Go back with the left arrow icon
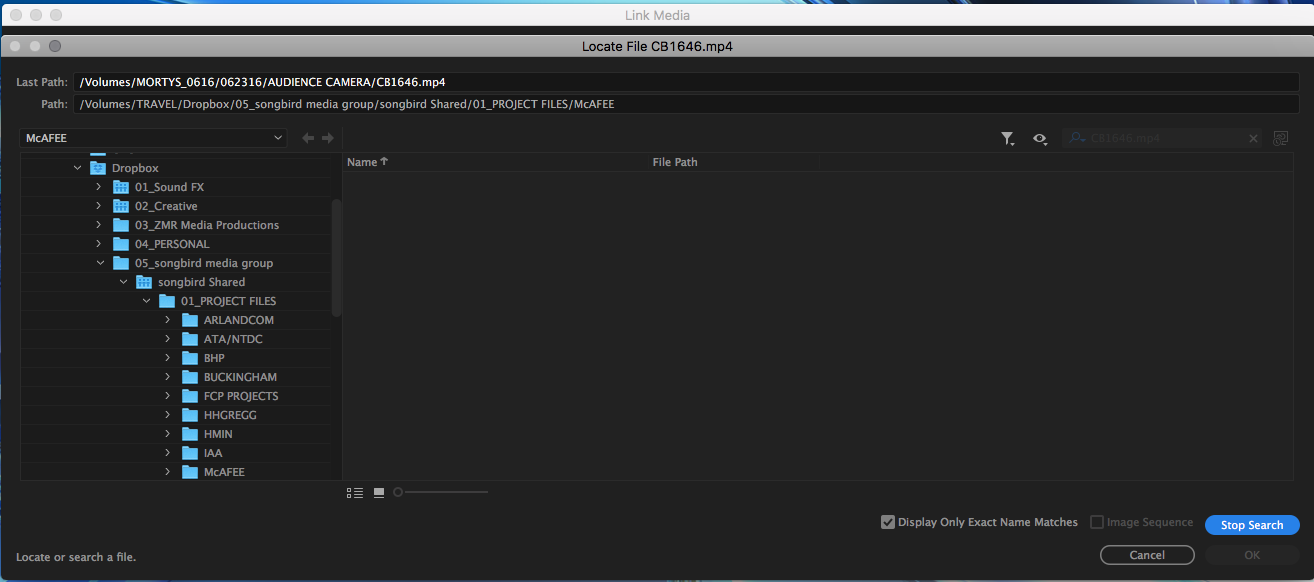 (x=308, y=138)
